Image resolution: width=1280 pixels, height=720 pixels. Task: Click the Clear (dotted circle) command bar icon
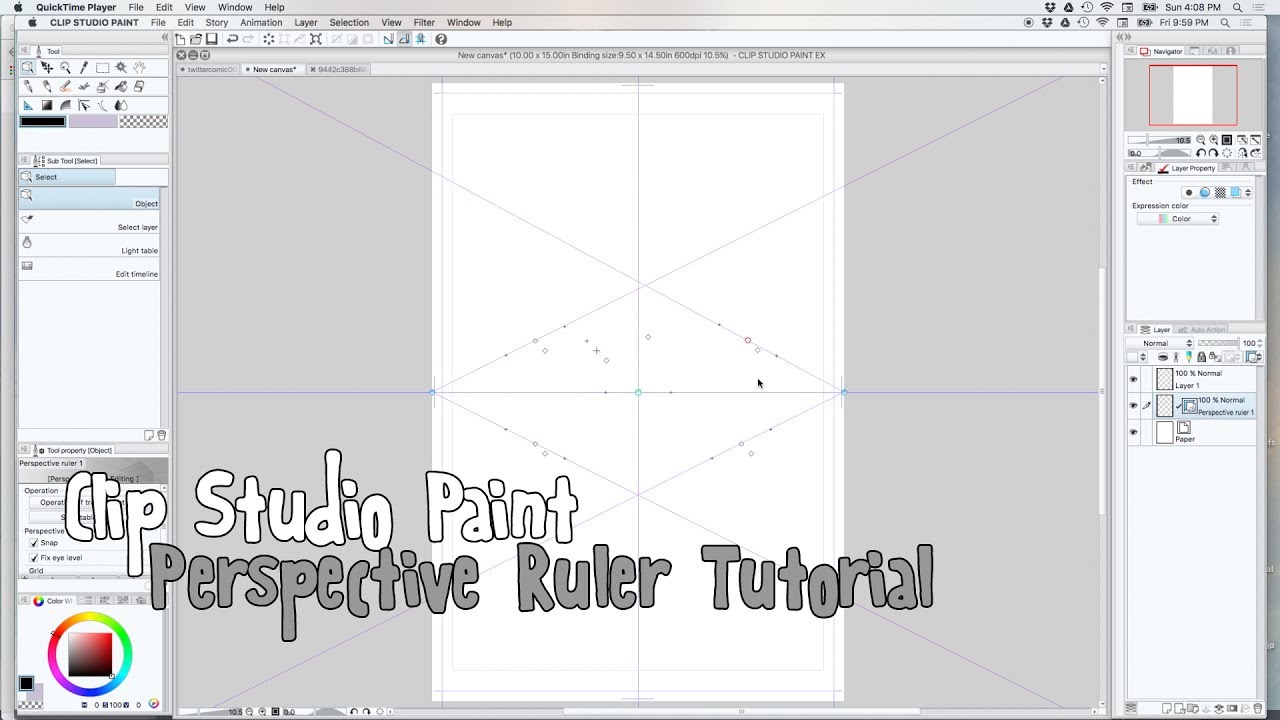[268, 39]
